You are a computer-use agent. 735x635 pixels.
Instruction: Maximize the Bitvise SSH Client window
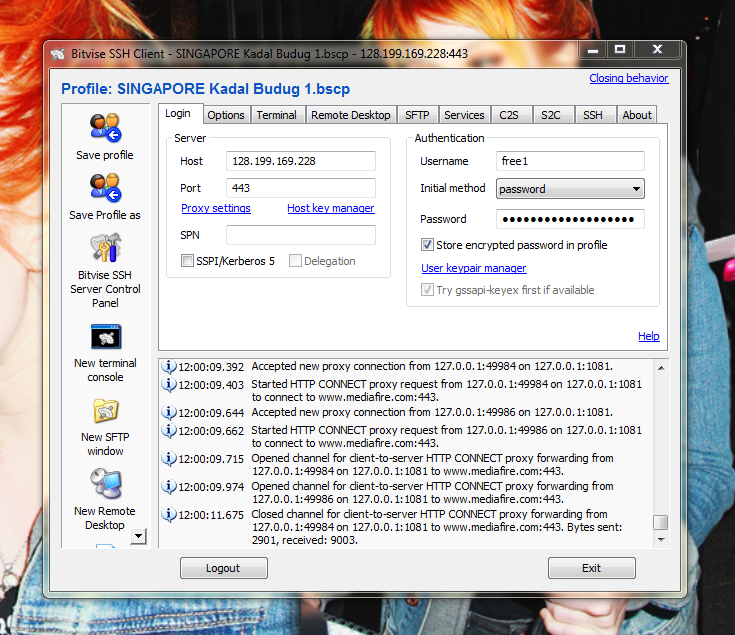pos(620,49)
